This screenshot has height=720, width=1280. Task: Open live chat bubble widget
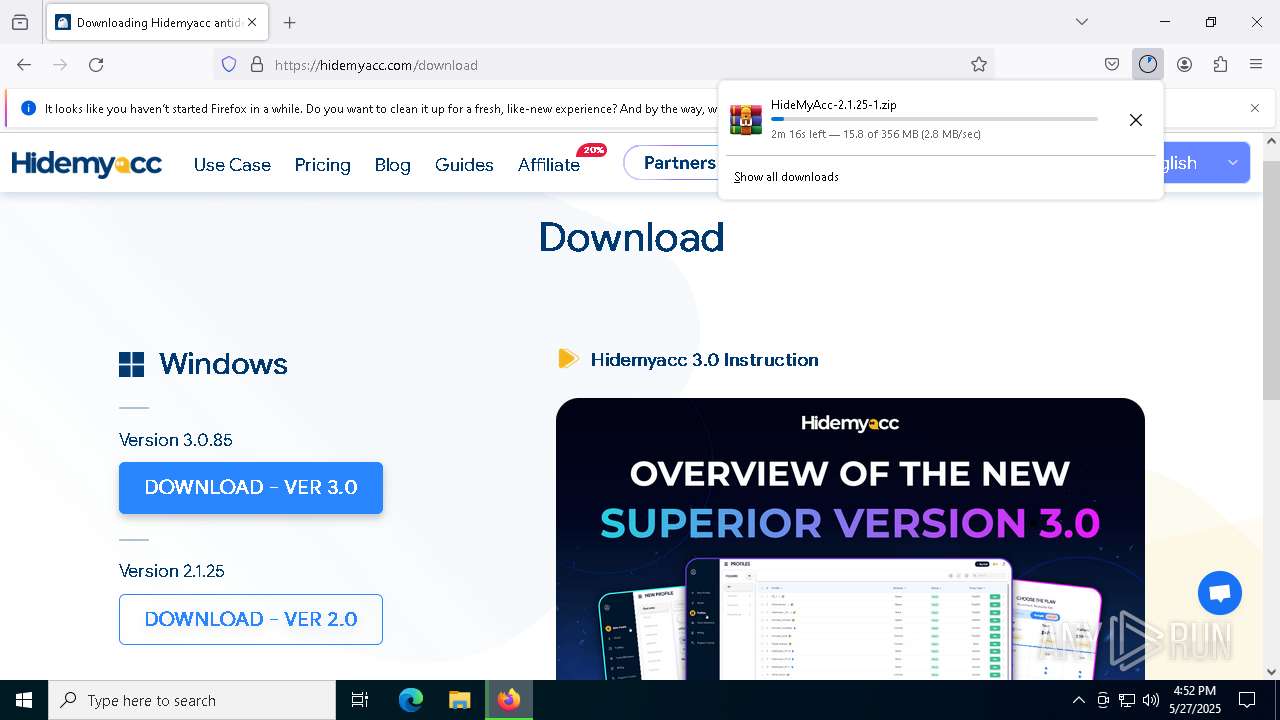[1220, 594]
